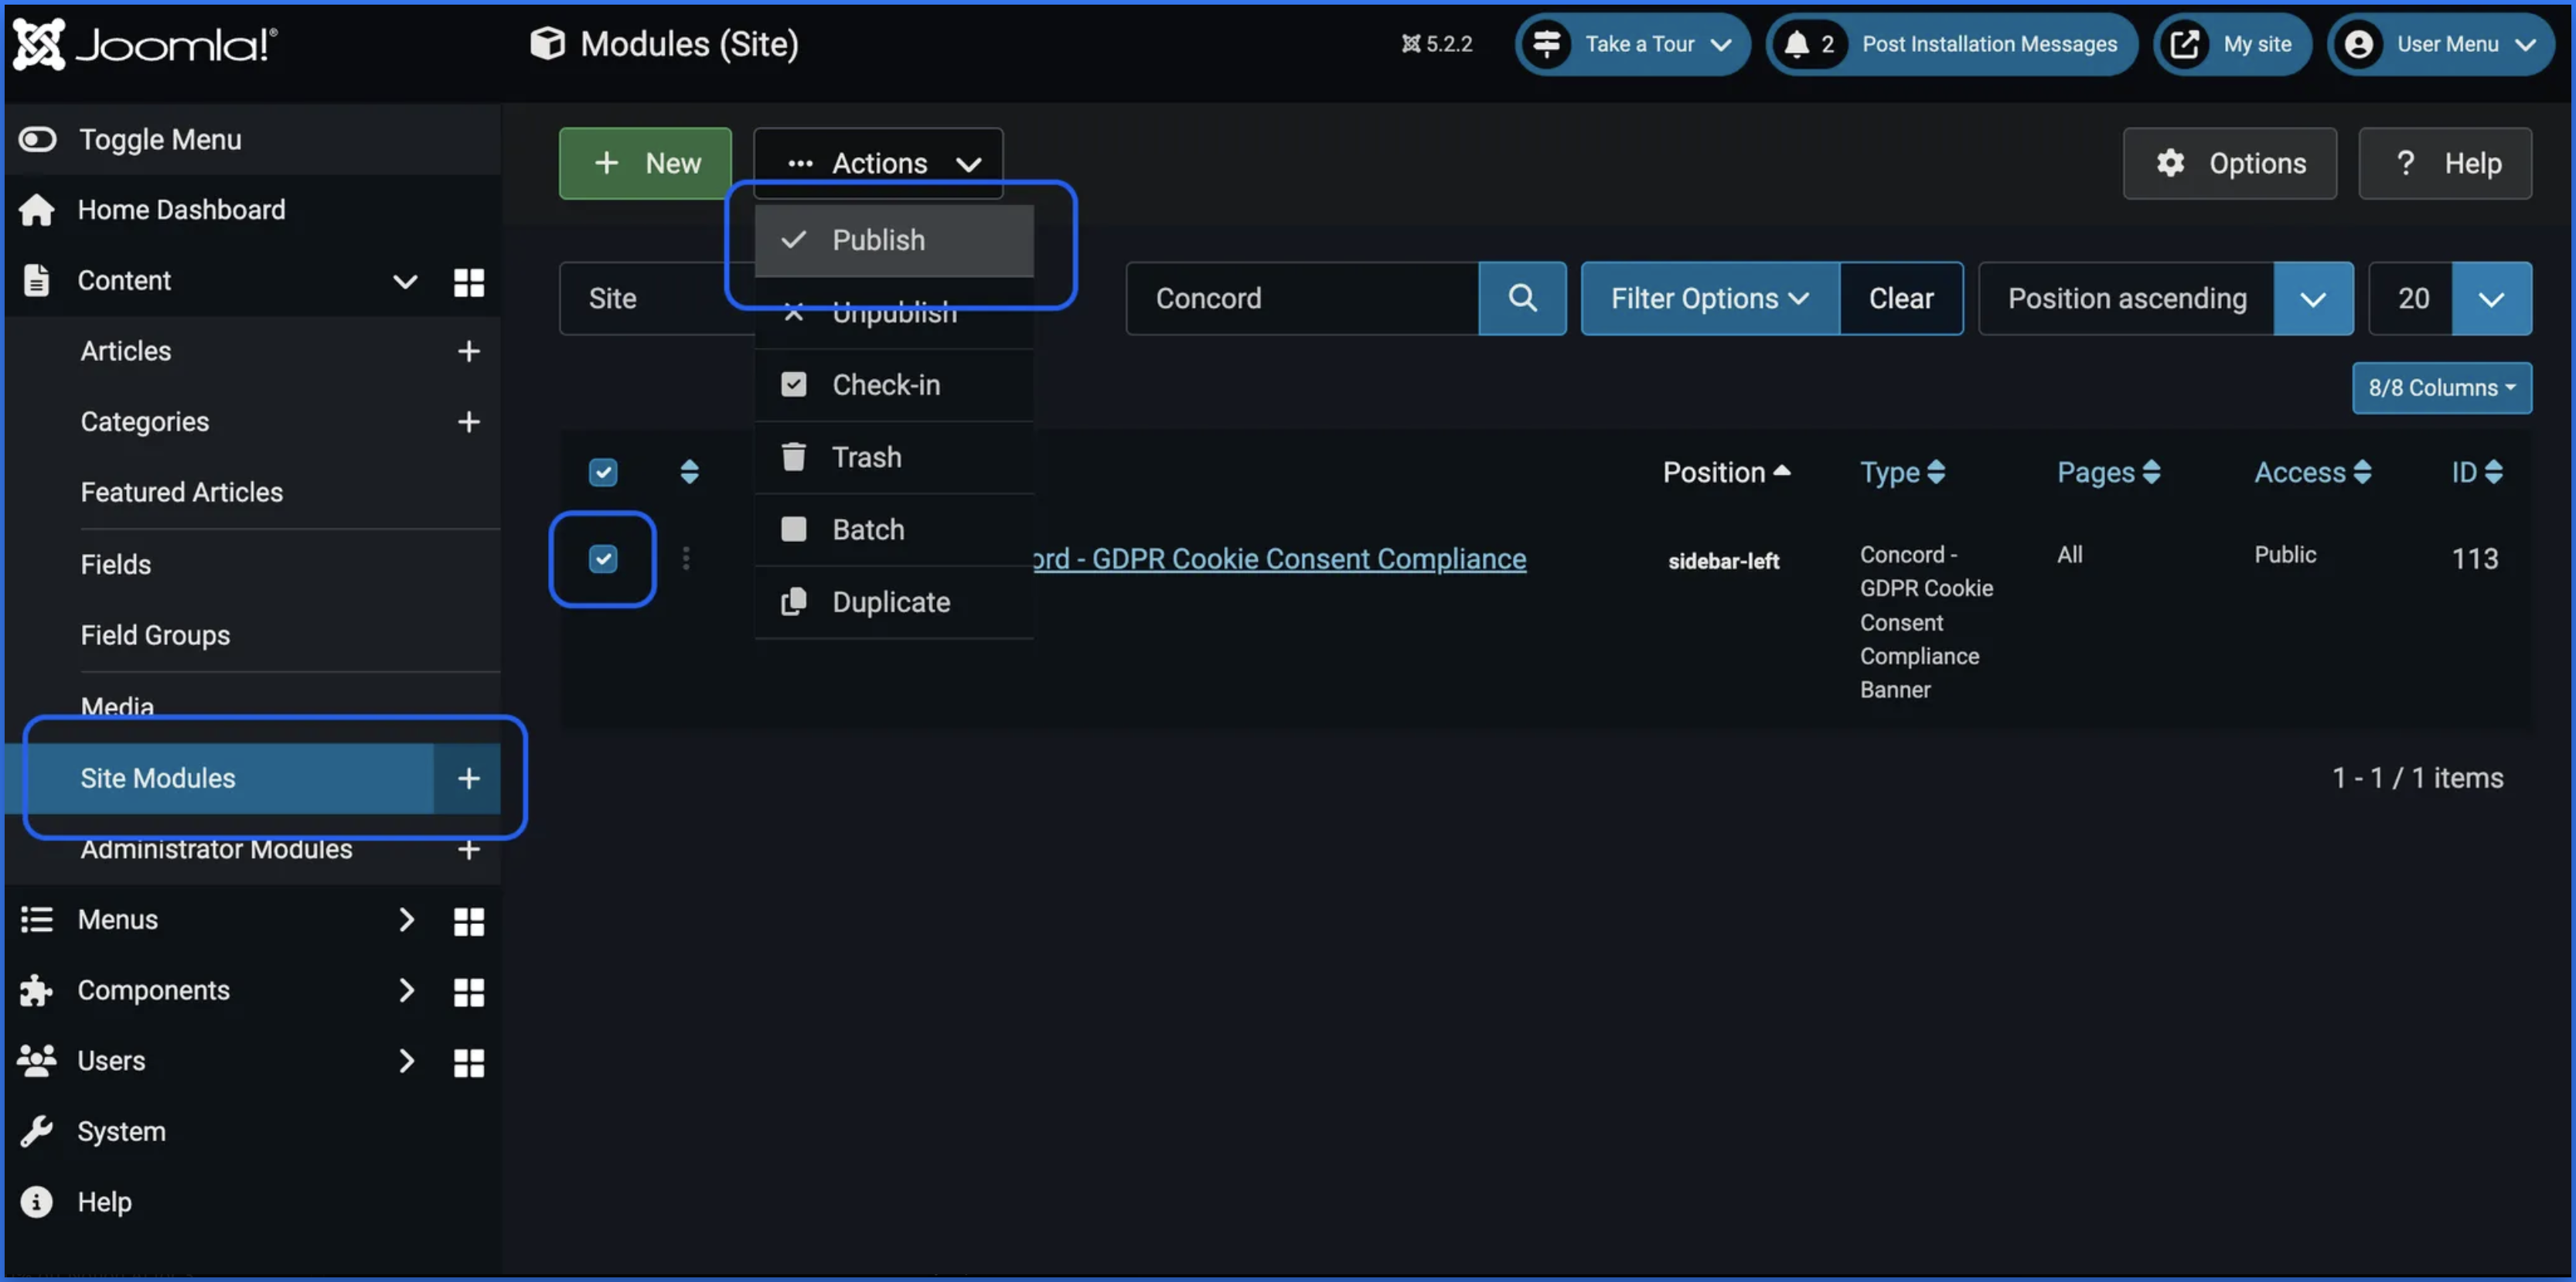Image resolution: width=2576 pixels, height=1282 pixels.
Task: Click the ordering sort arrows in header
Action: pyautogui.click(x=689, y=472)
